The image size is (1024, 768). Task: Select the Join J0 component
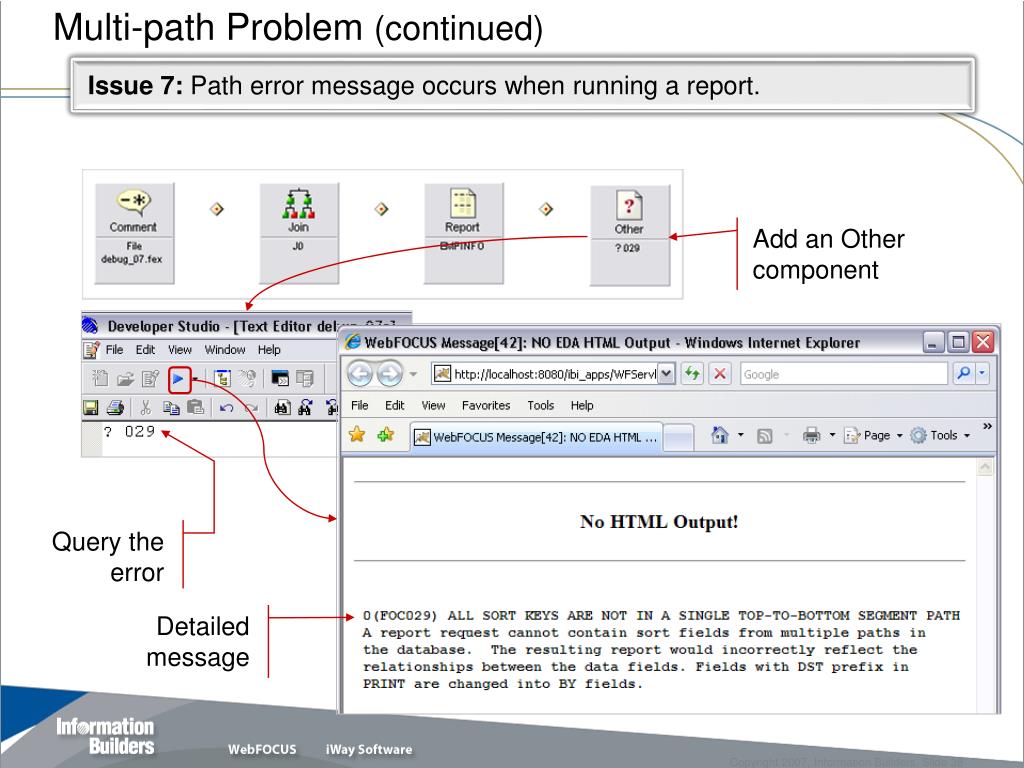(x=299, y=233)
